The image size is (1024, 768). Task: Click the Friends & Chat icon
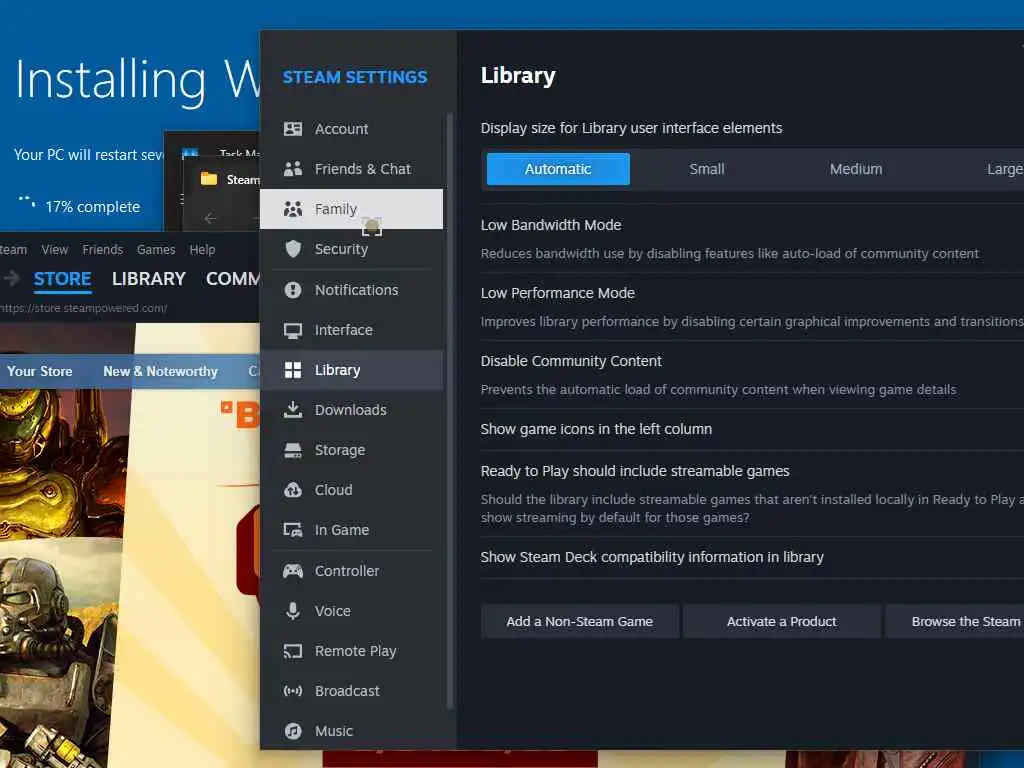click(x=293, y=169)
